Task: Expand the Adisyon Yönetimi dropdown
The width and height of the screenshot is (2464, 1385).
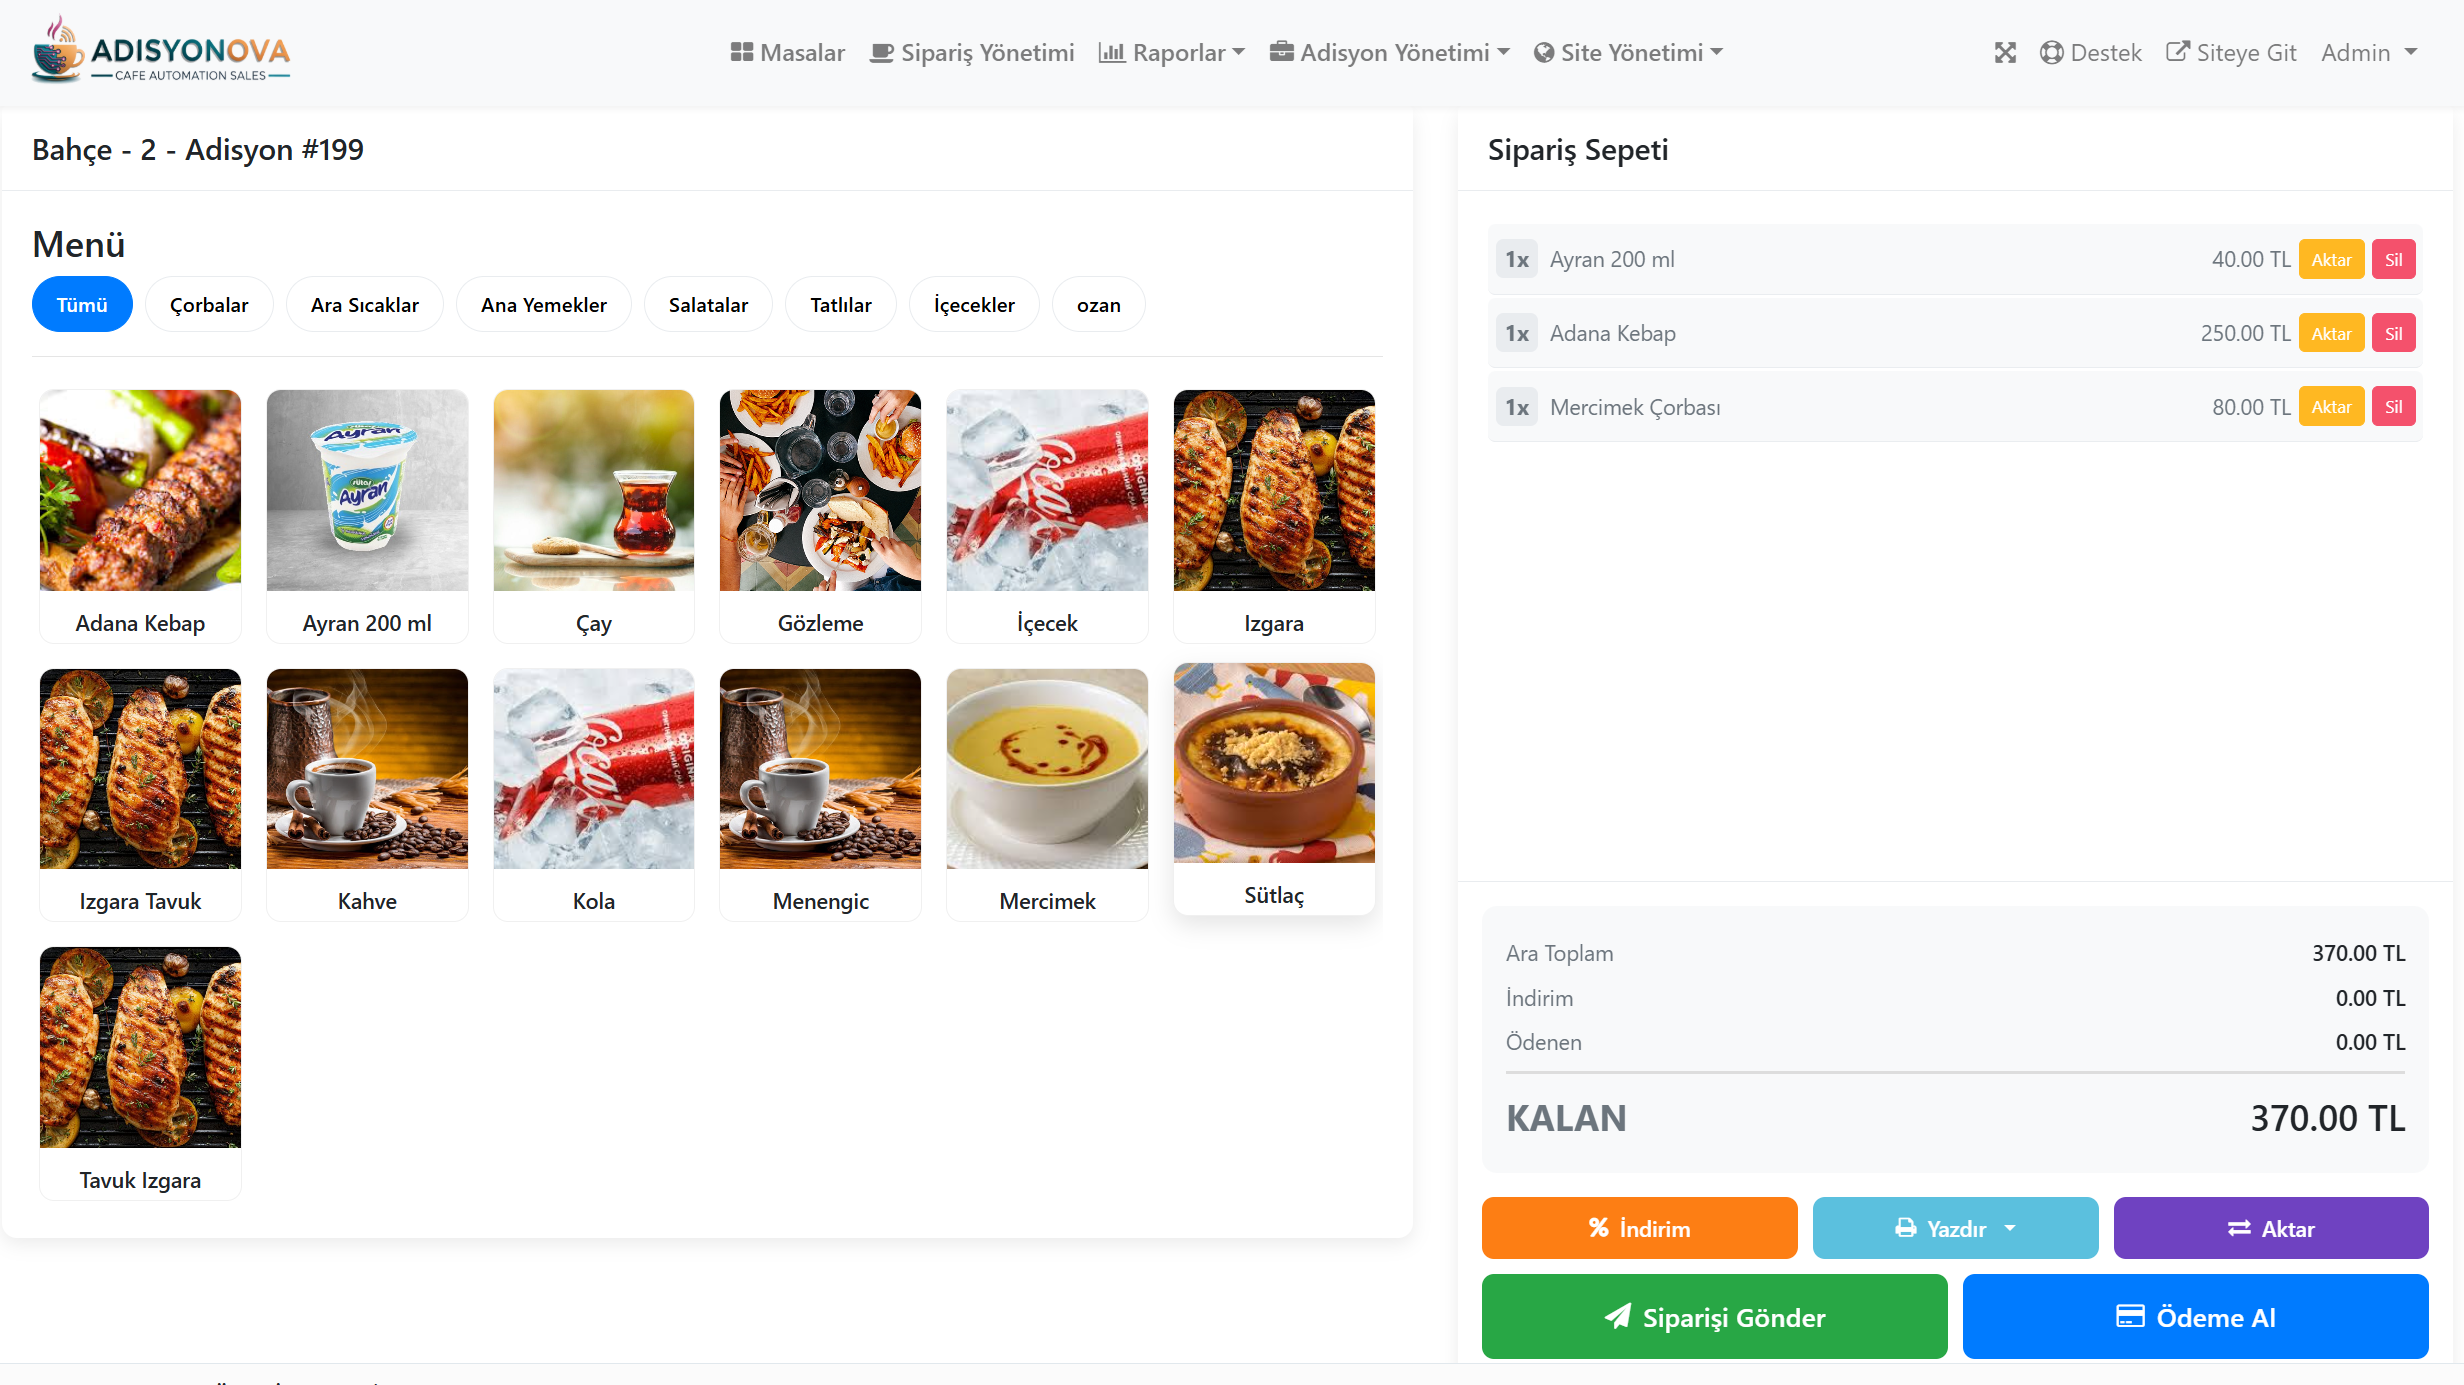Action: coord(1390,53)
